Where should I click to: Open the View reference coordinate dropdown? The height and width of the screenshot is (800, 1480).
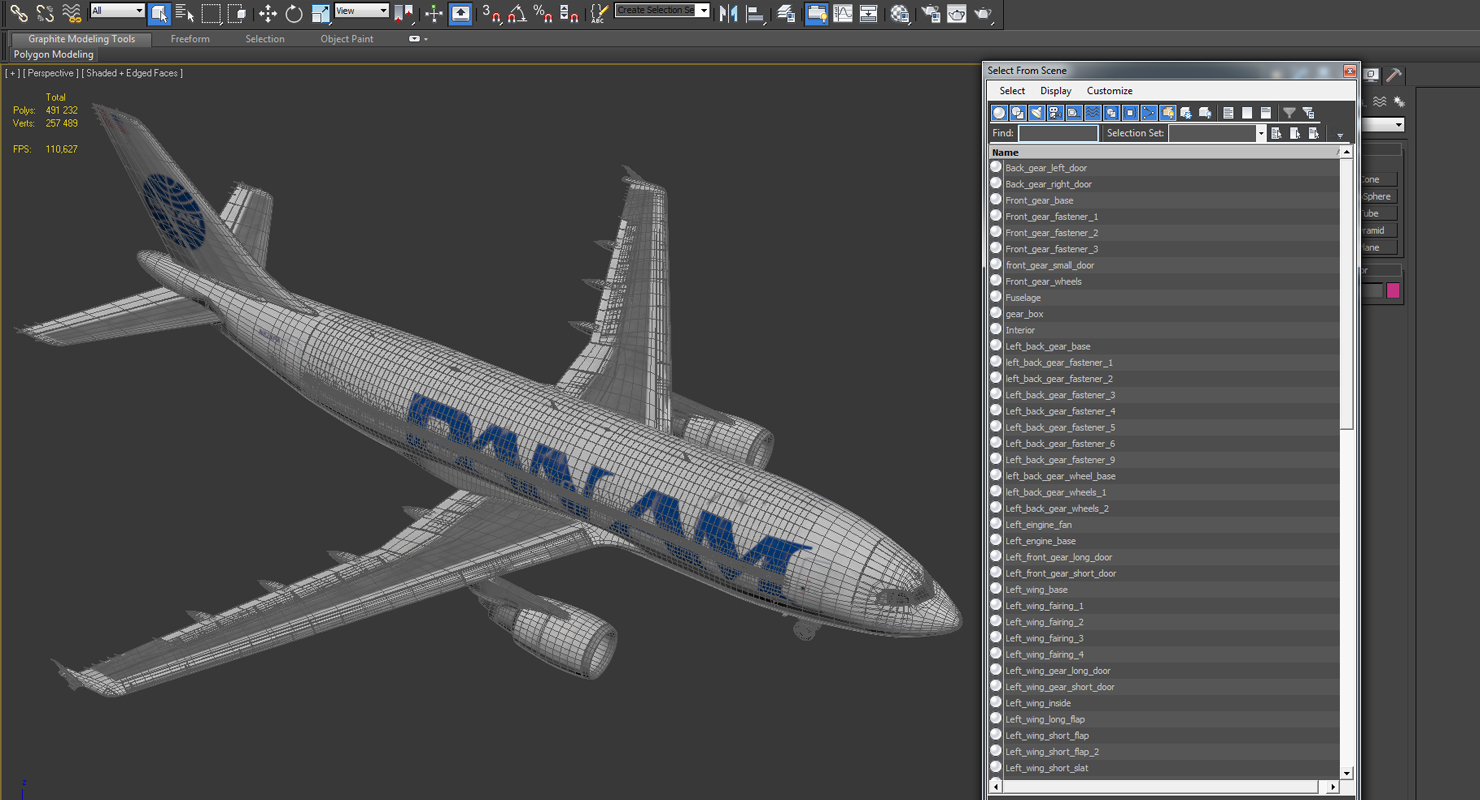(361, 11)
